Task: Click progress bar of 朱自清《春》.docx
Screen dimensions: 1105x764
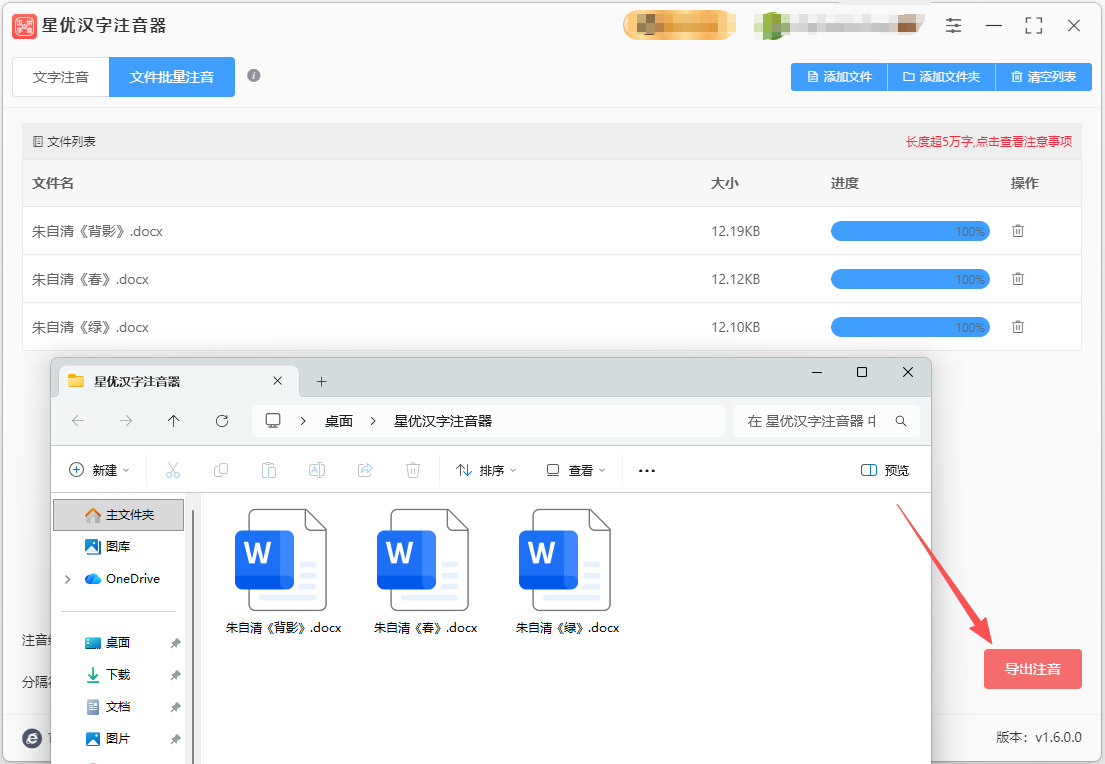Action: (x=910, y=279)
